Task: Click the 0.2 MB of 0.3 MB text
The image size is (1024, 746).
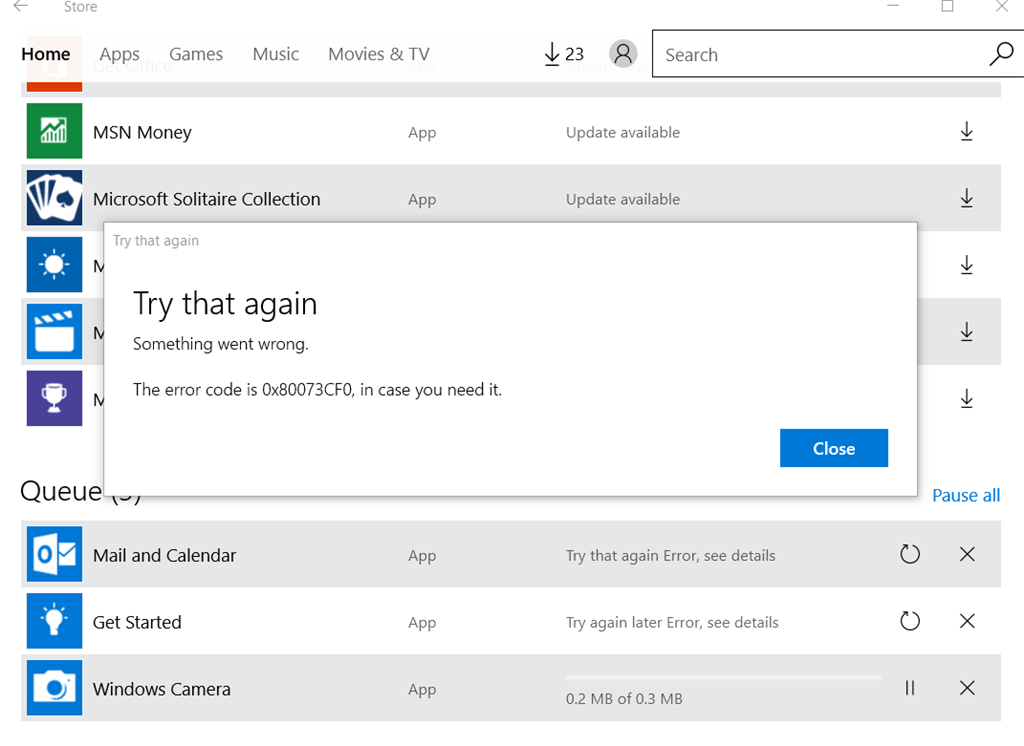Action: point(624,699)
